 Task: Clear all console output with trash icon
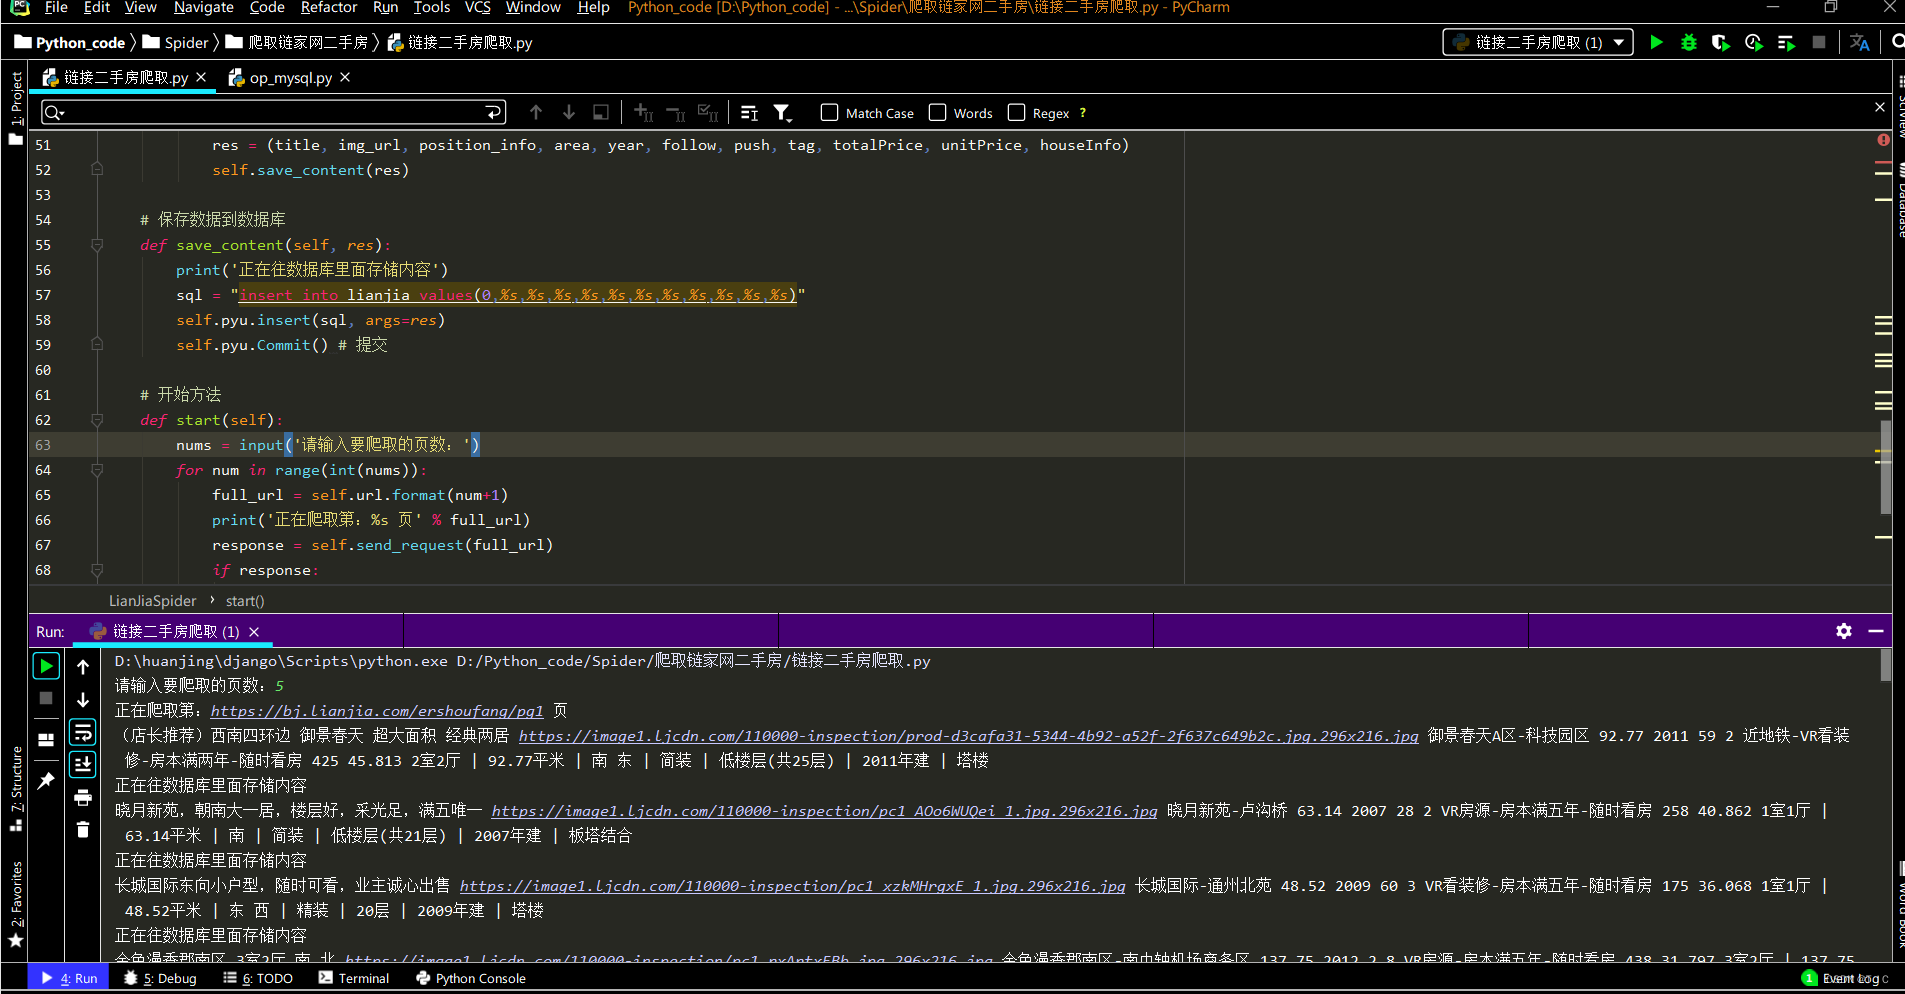point(83,829)
